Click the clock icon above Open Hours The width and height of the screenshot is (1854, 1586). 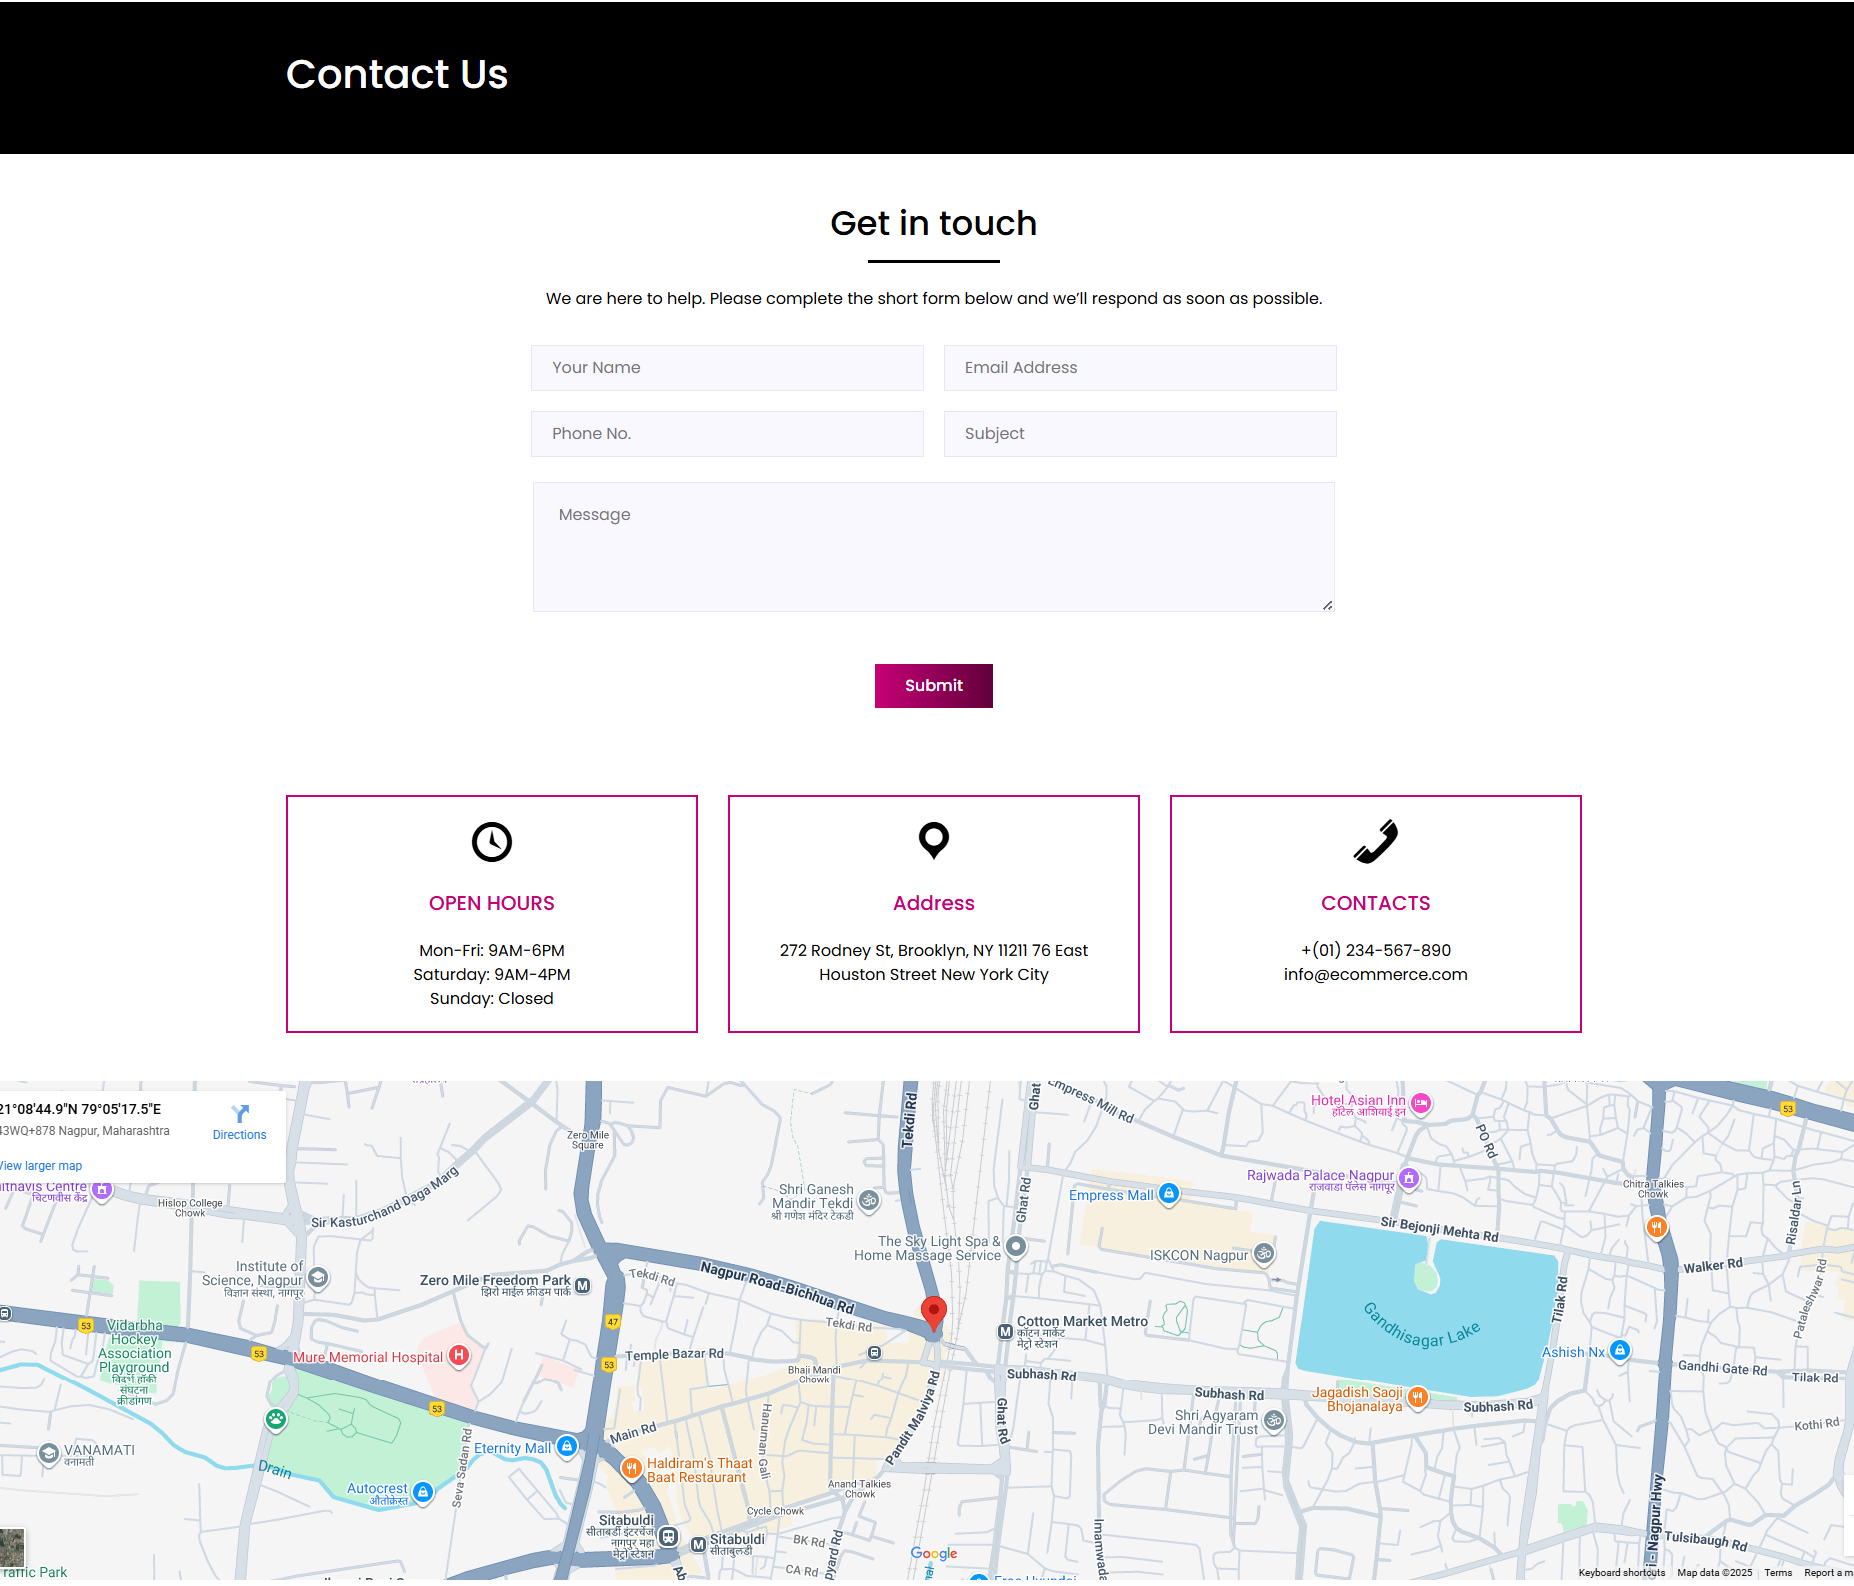coord(491,842)
